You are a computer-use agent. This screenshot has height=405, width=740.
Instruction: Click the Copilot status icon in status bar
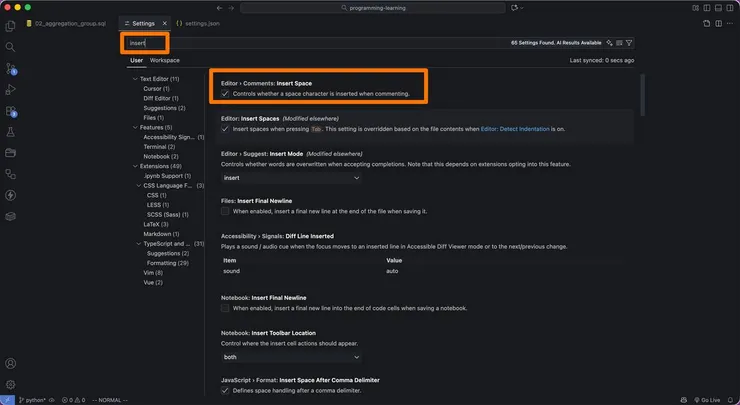click(684, 400)
